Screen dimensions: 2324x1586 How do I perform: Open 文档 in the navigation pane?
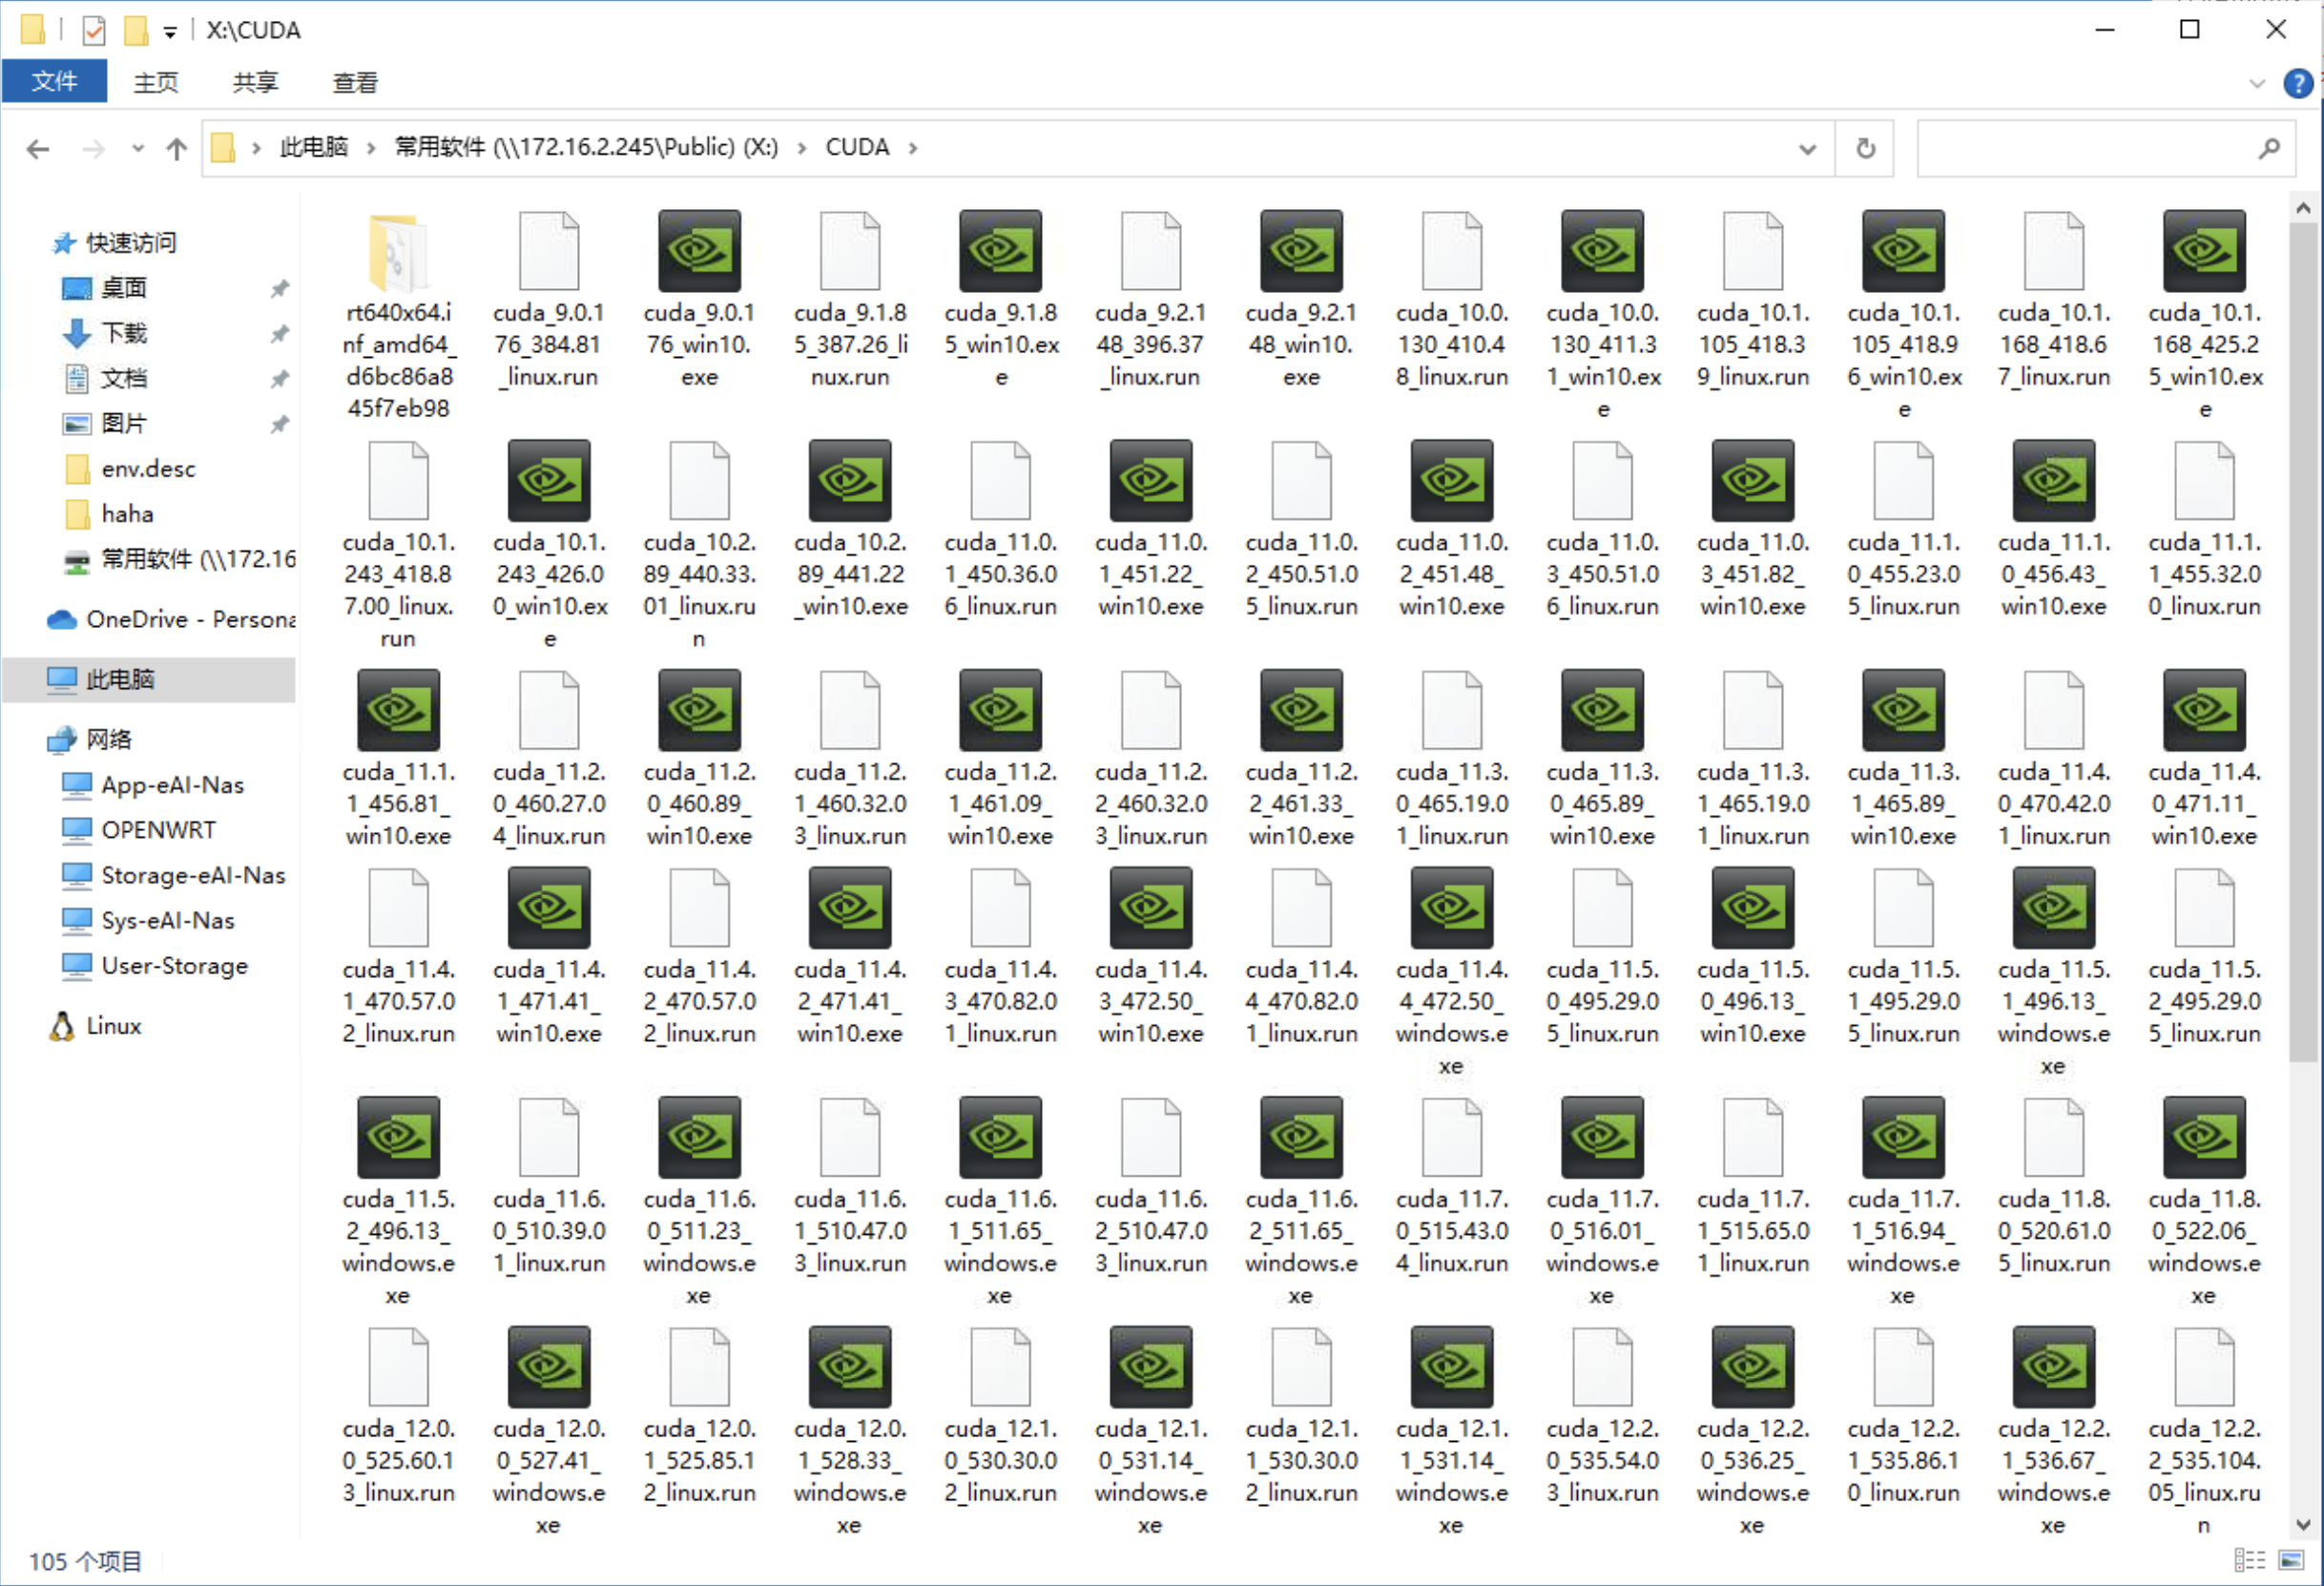click(124, 378)
